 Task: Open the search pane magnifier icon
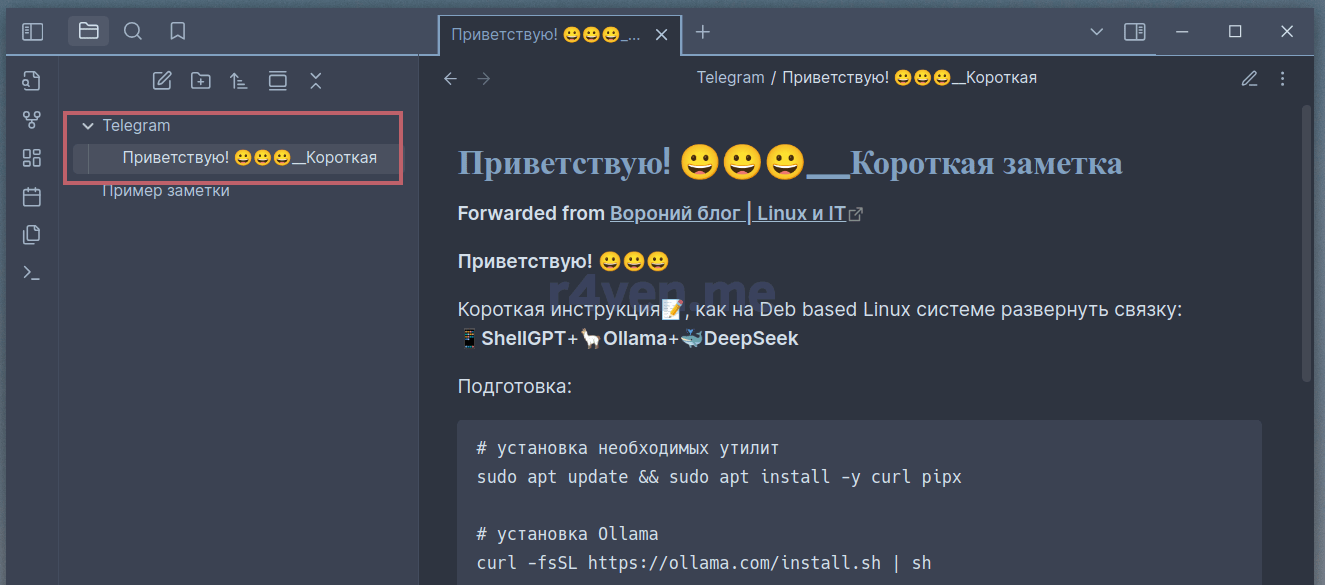click(x=133, y=32)
